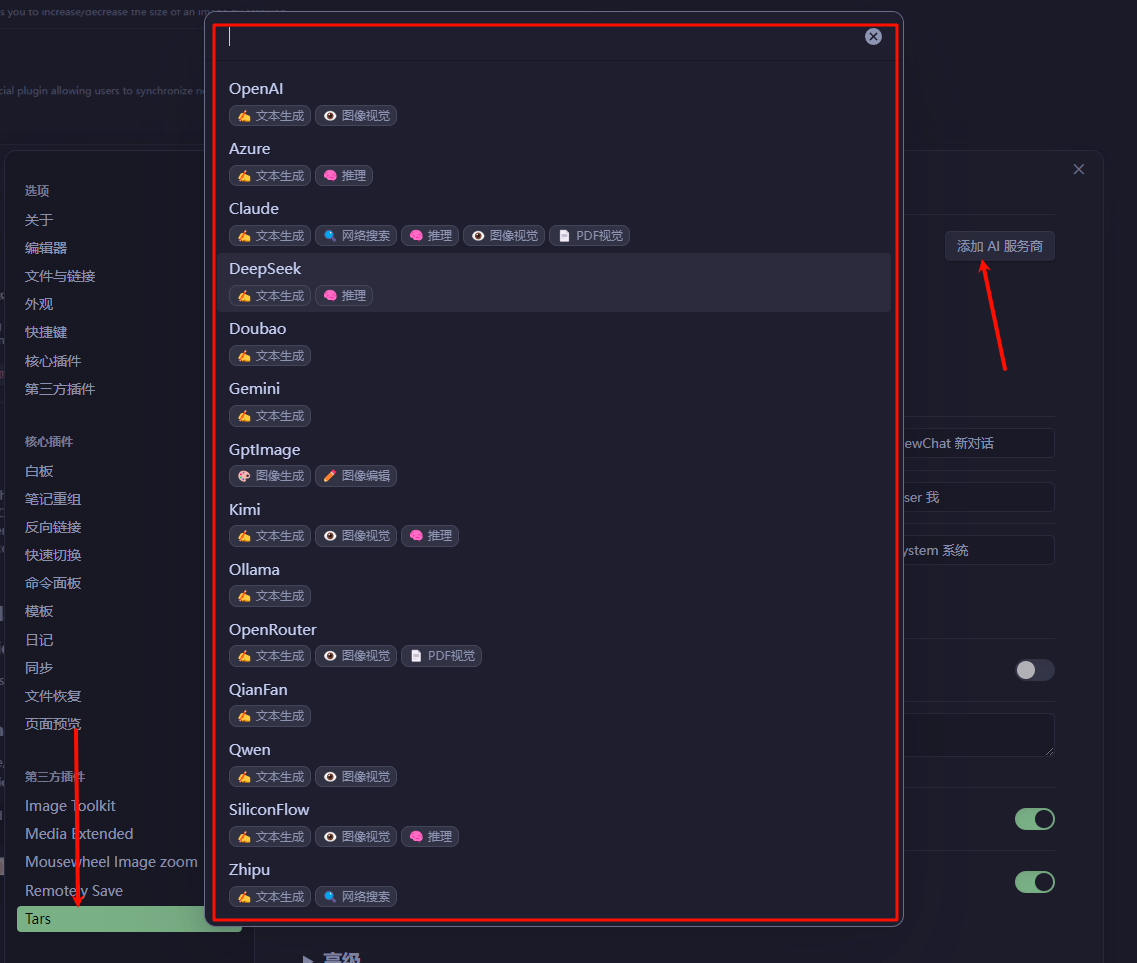The image size is (1137, 963).
Task: Select QianFan provider
Action: pyautogui.click(x=554, y=703)
